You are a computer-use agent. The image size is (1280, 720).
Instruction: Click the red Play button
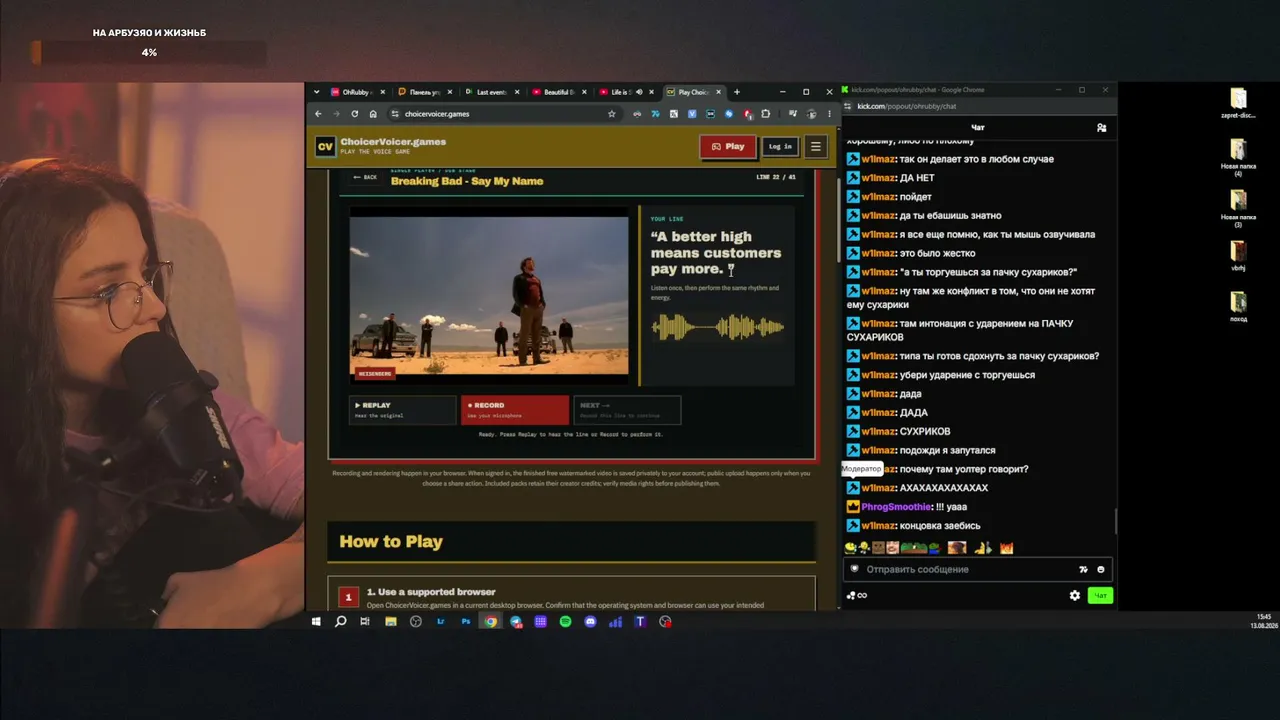coord(728,146)
